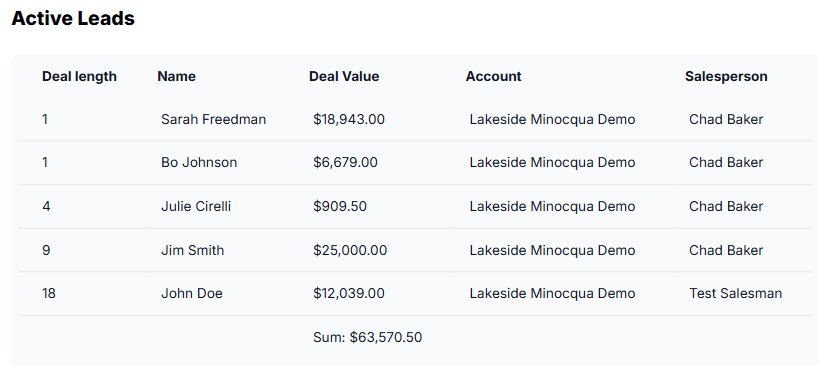The height and width of the screenshot is (372, 837).
Task: Click the $25,000.00 deal value
Action: click(x=350, y=250)
